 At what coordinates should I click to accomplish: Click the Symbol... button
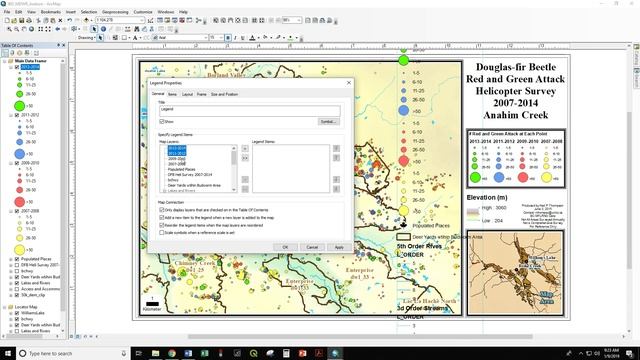328,122
